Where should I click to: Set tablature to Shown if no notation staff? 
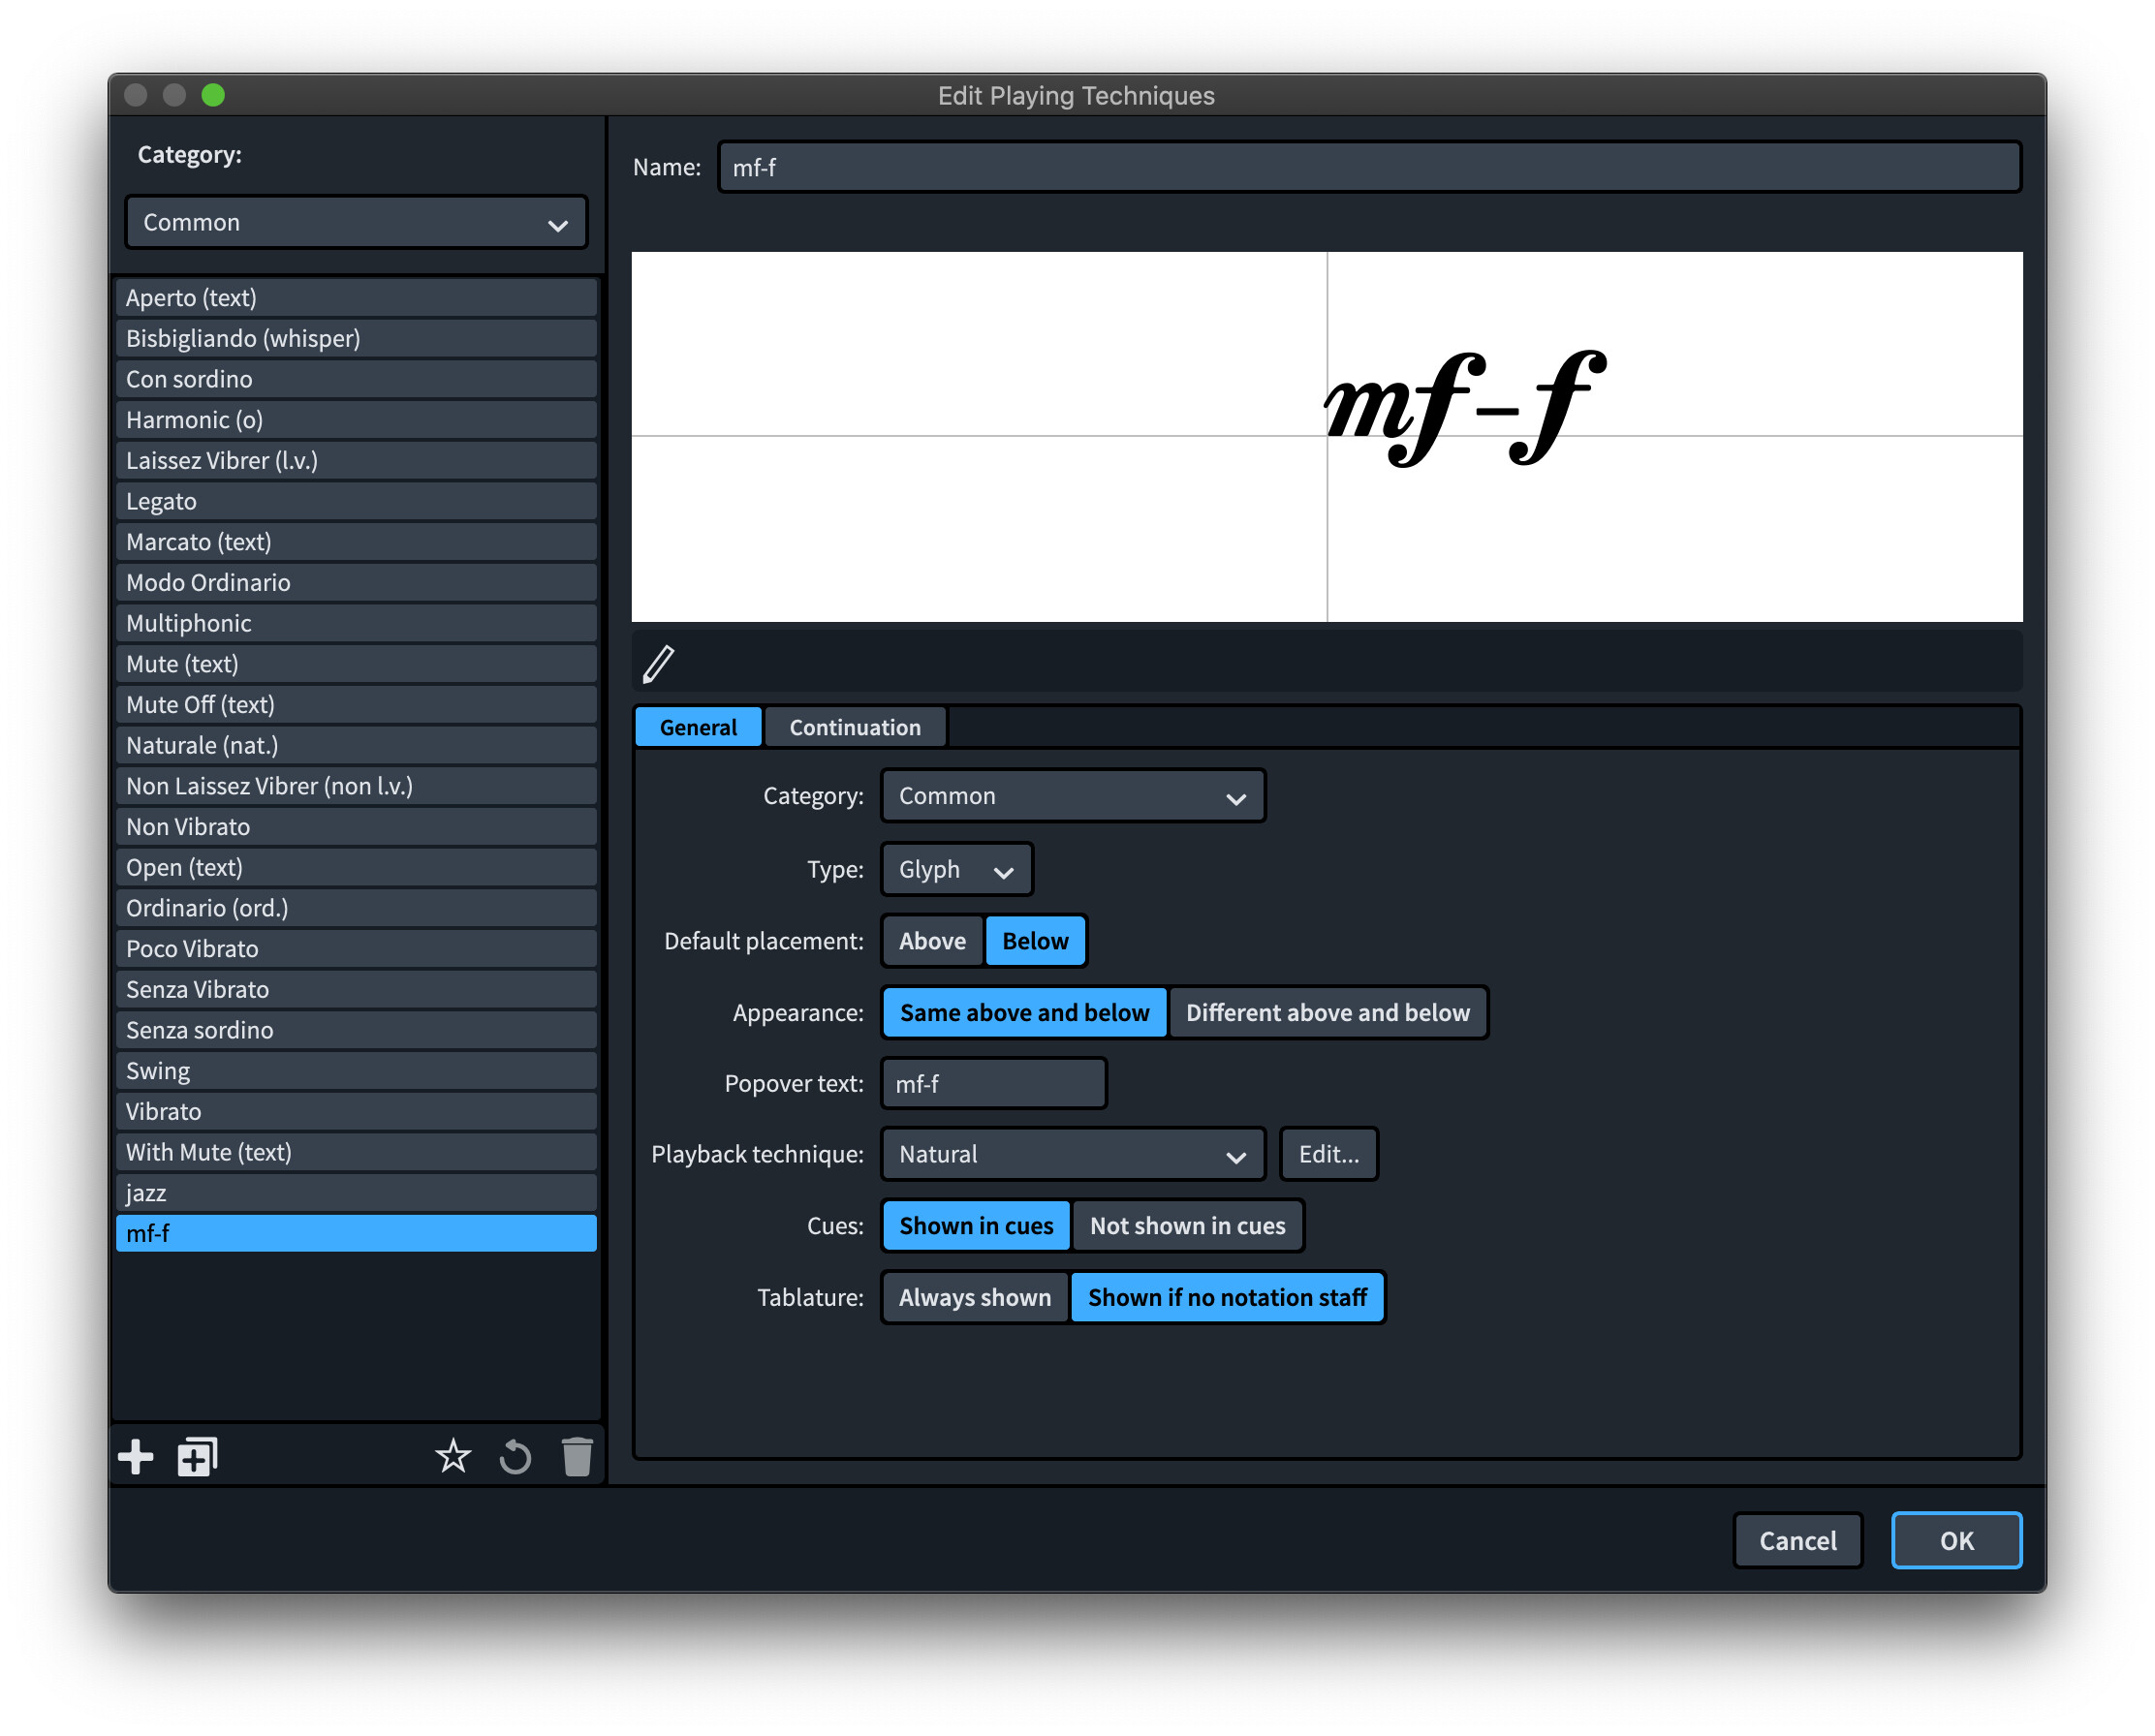1227,1297
